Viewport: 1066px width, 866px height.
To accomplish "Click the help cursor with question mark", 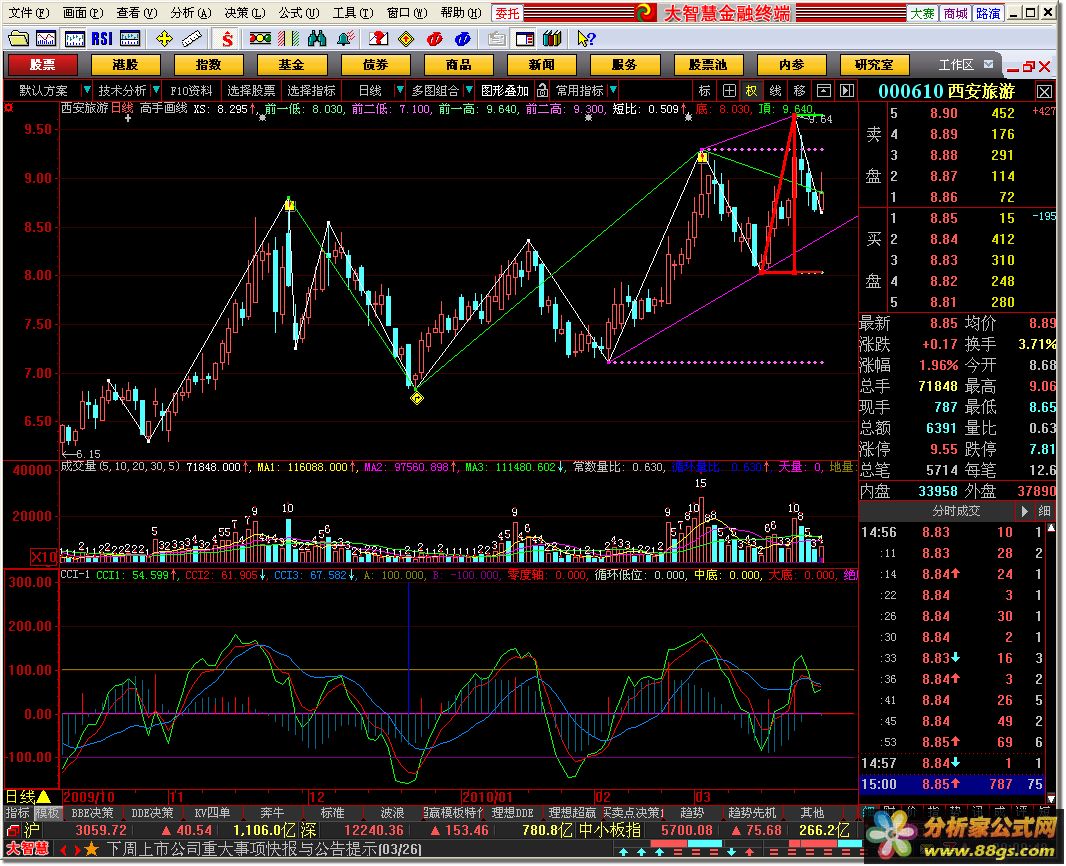I will 586,39.
